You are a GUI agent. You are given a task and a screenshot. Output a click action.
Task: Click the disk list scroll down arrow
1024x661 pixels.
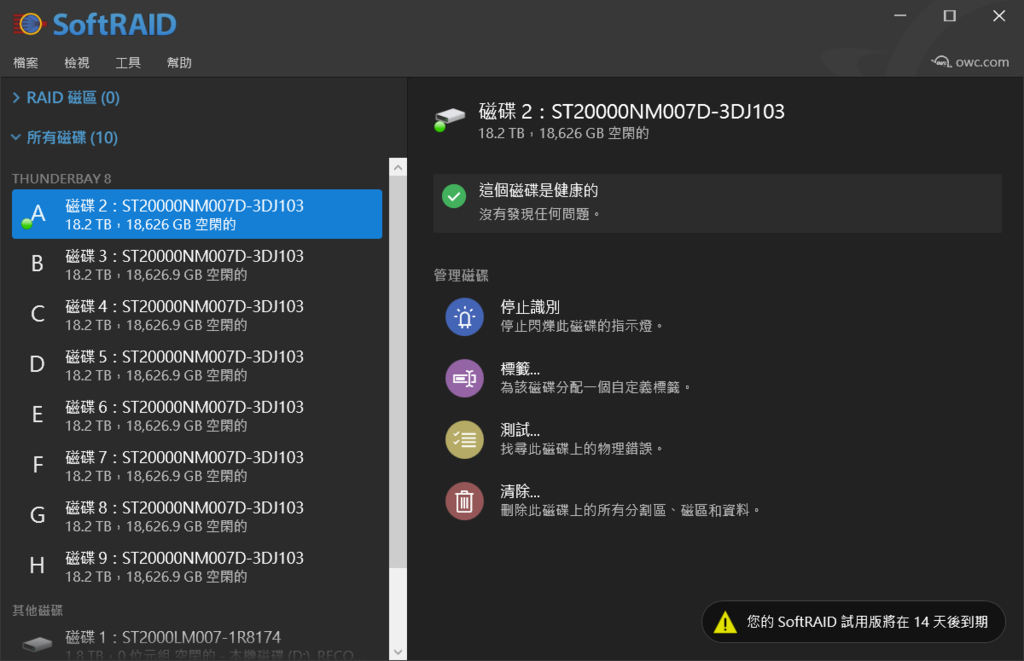(x=398, y=652)
